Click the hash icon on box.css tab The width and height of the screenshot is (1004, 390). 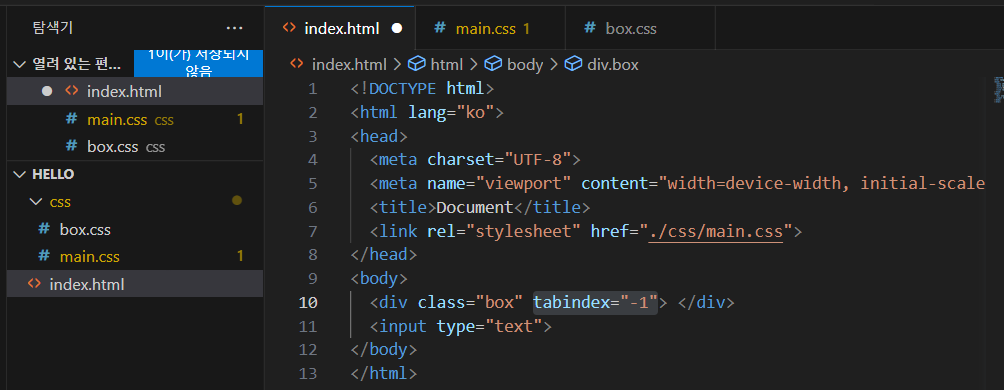click(590, 28)
